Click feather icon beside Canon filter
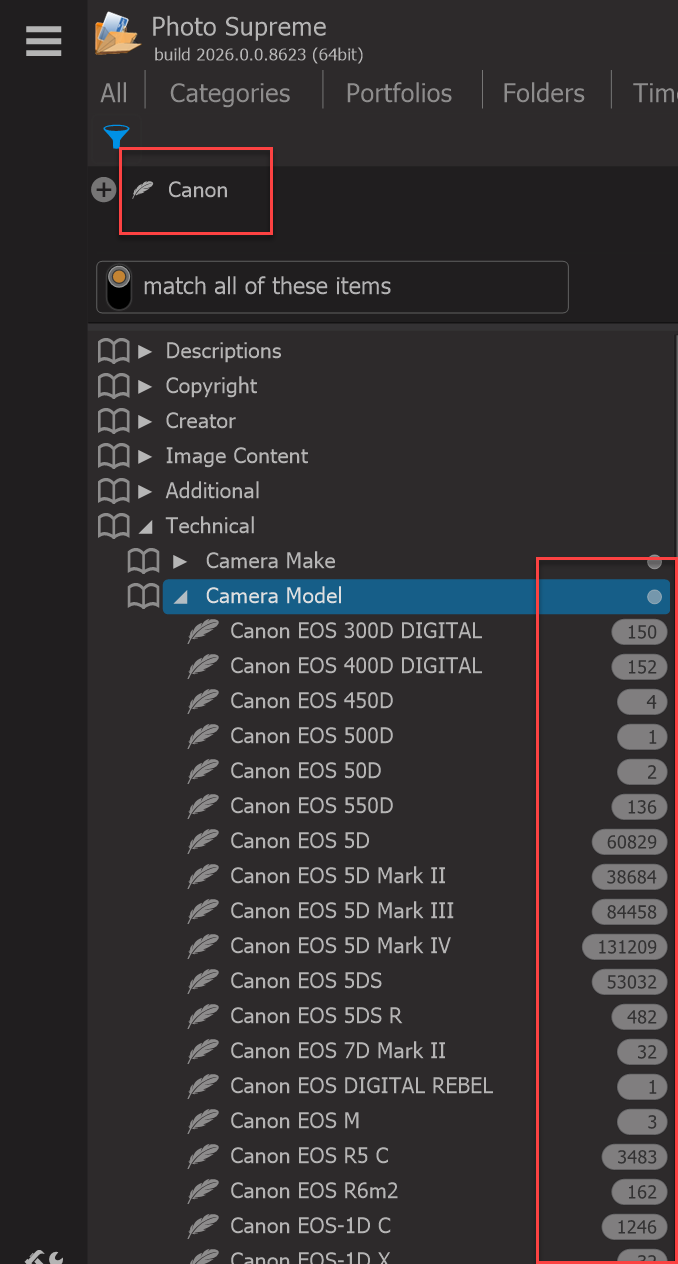Viewport: 678px width, 1264px height. (144, 189)
